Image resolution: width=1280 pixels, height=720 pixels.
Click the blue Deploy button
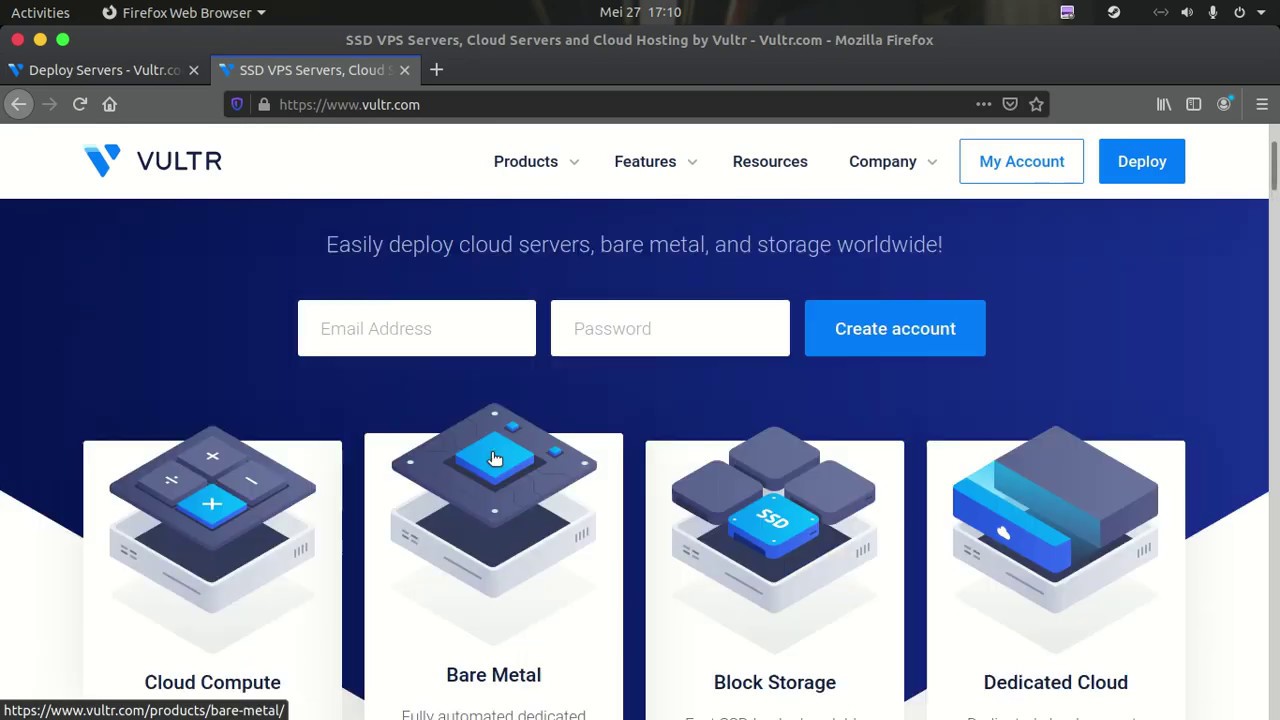point(1142,161)
